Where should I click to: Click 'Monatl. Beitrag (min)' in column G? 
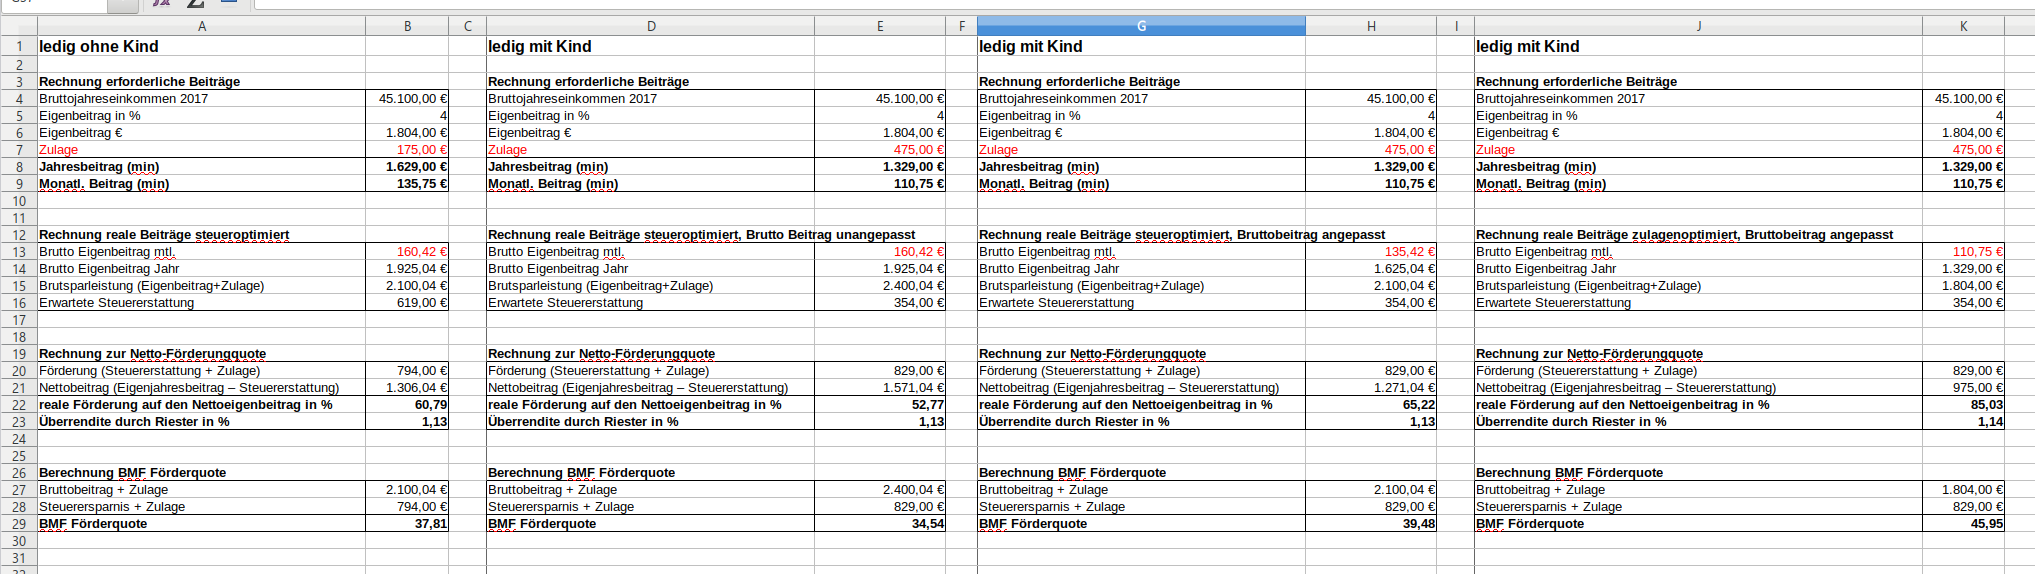(x=1044, y=184)
